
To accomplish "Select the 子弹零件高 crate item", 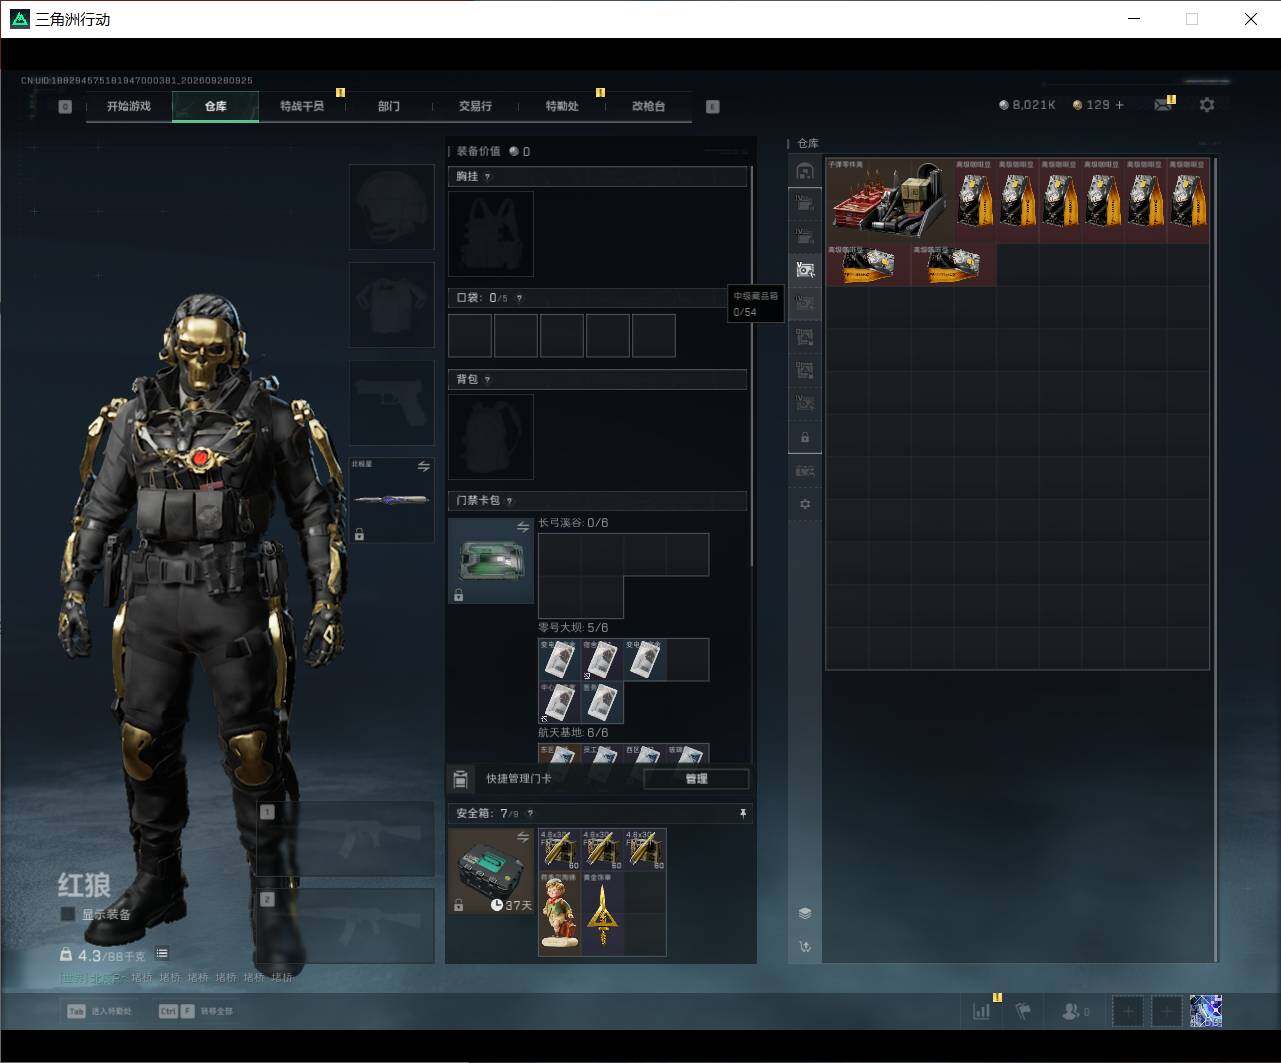I will pos(890,200).
